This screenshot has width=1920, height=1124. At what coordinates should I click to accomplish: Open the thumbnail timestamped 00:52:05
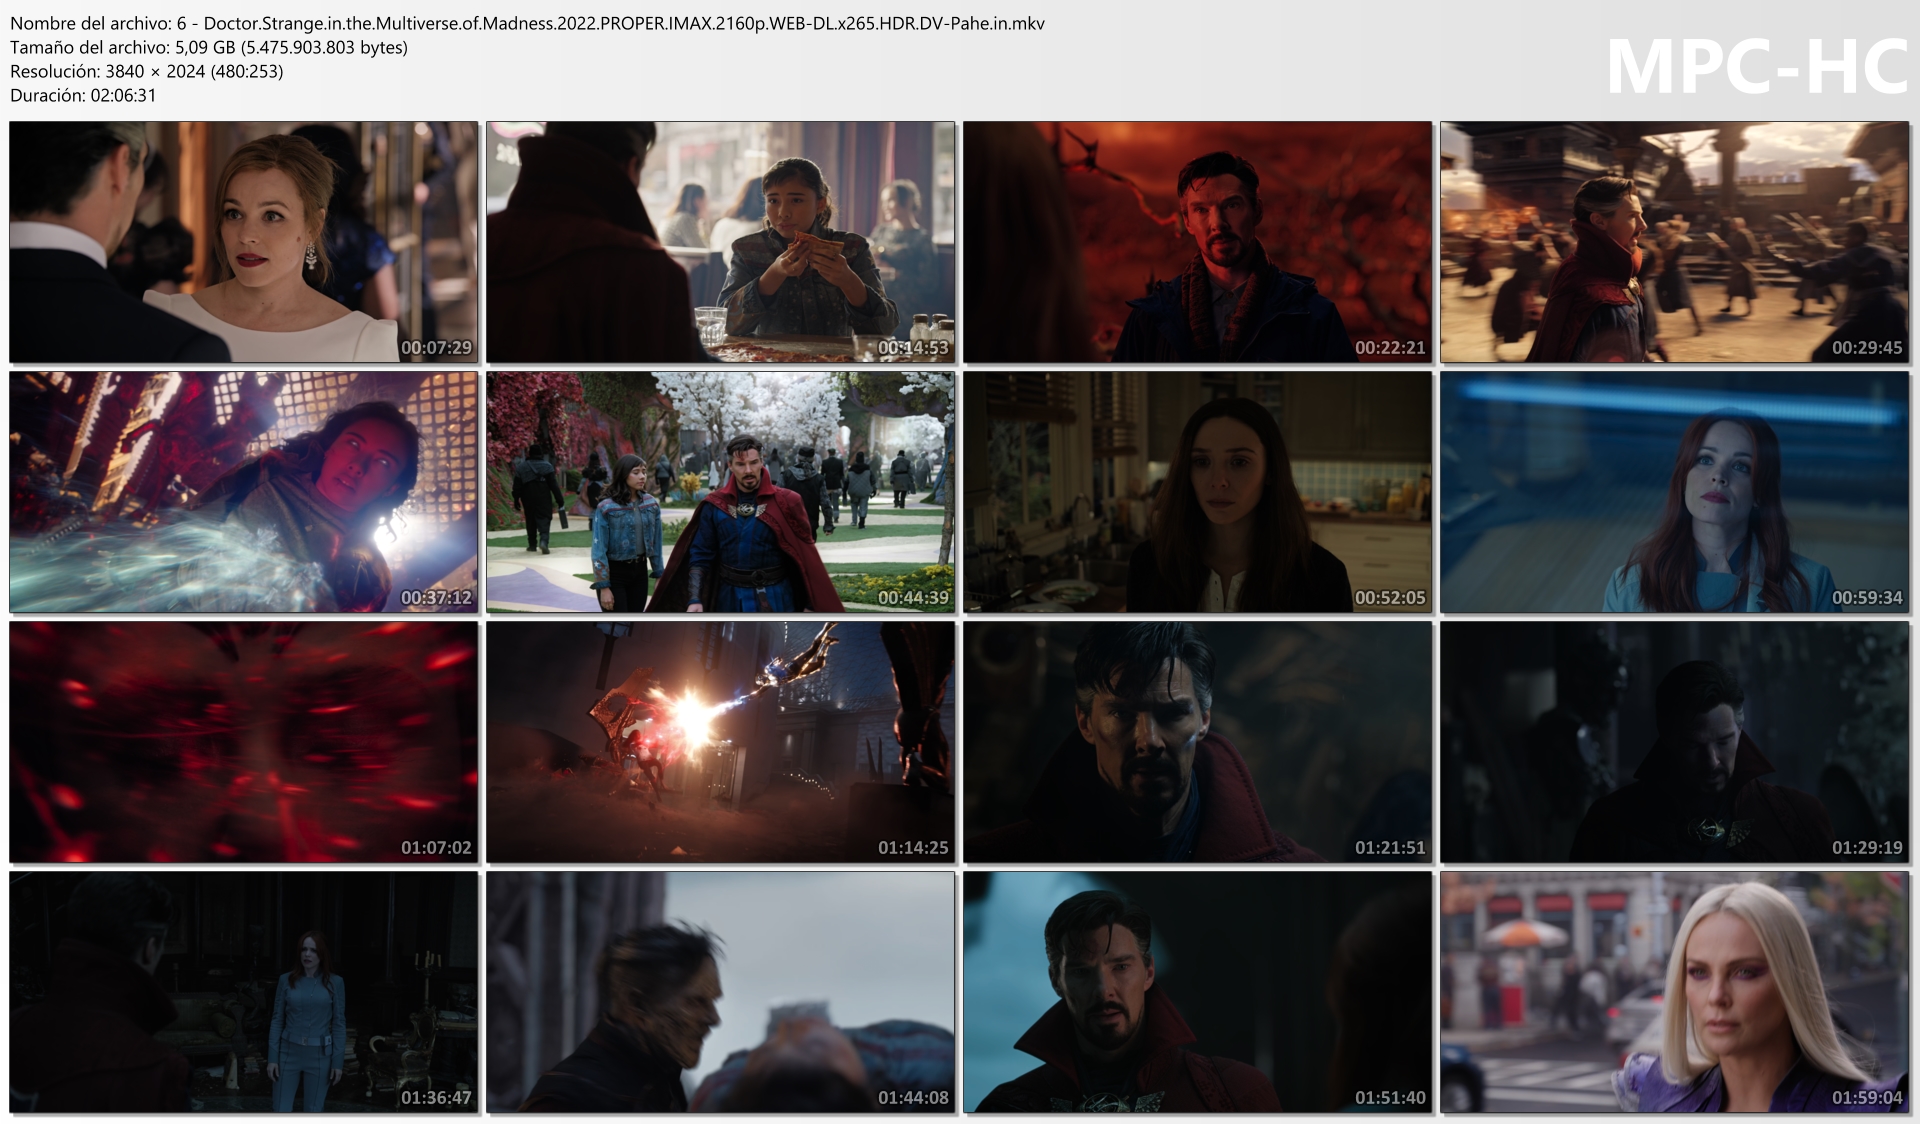[x=1198, y=492]
